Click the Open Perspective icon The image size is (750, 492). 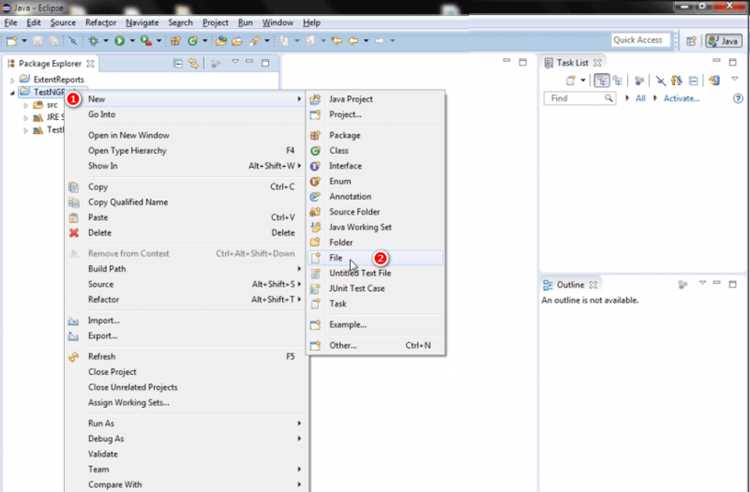(691, 41)
